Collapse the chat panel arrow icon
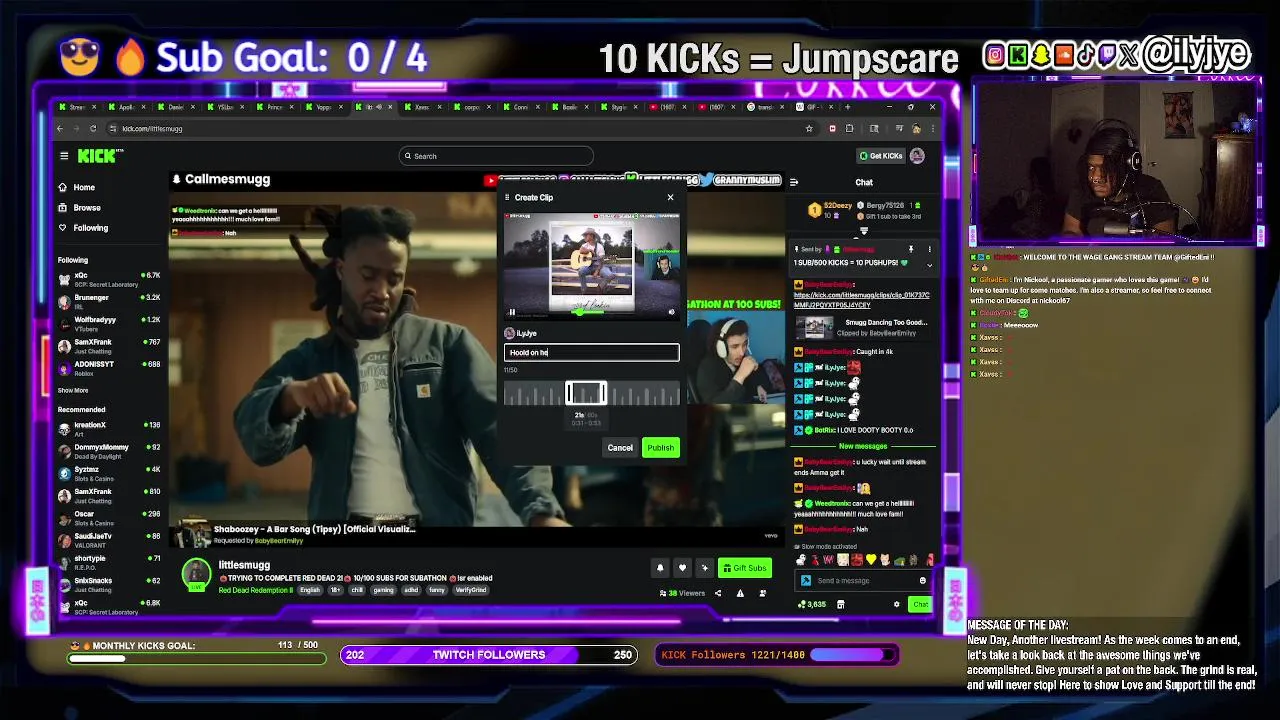The height and width of the screenshot is (720, 1280). tap(794, 182)
